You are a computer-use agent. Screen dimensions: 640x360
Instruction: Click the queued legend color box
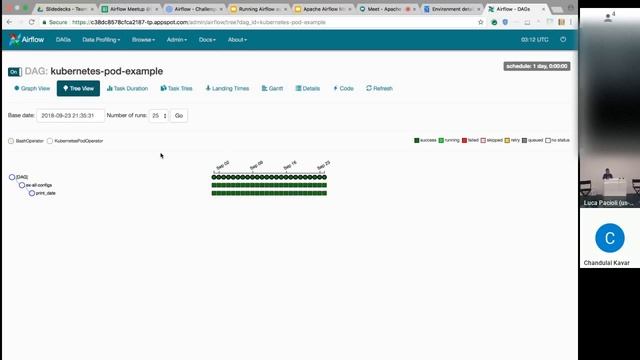[x=524, y=140]
